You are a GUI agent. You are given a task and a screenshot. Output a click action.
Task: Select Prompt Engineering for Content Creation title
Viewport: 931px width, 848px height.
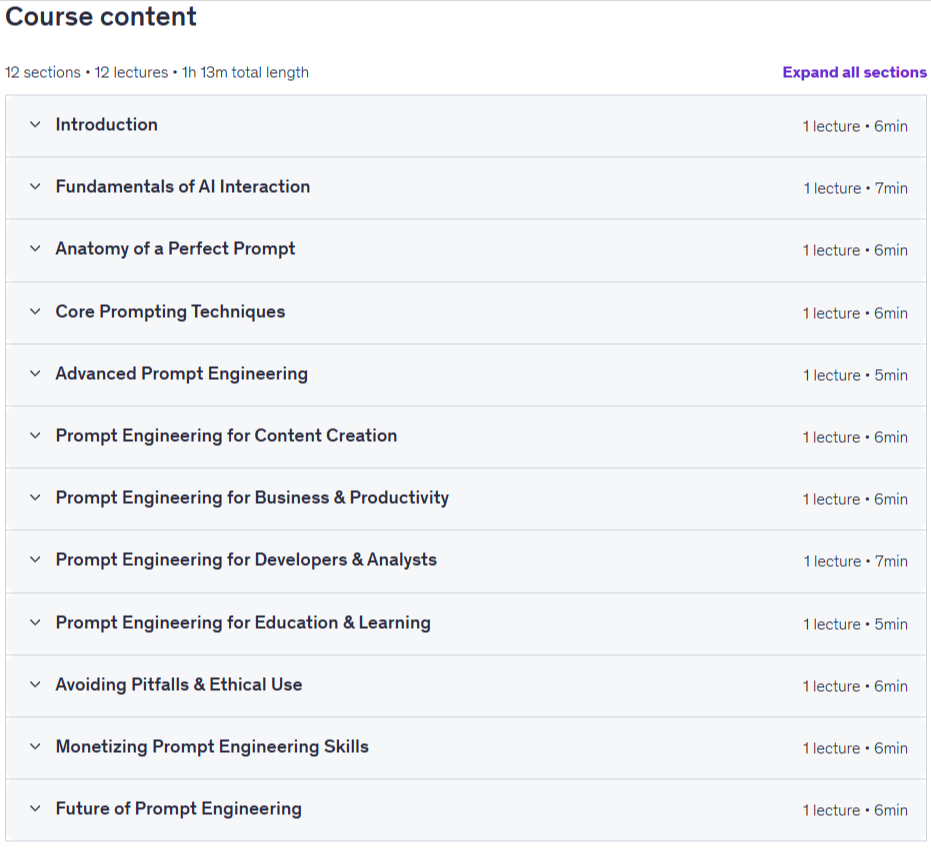pyautogui.click(x=226, y=435)
